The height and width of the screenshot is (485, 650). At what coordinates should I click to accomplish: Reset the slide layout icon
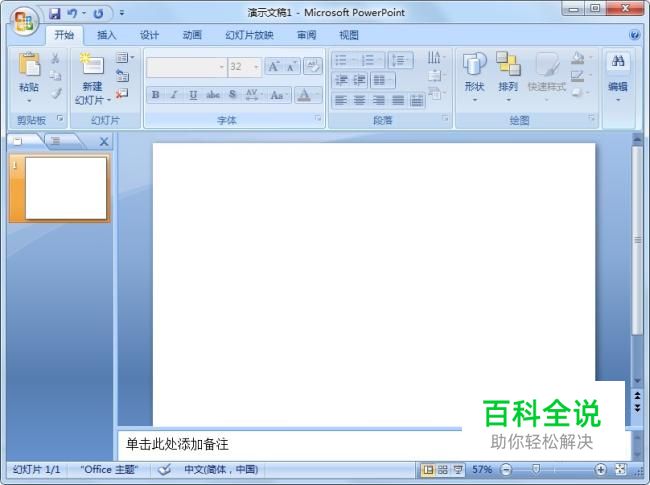[x=122, y=75]
